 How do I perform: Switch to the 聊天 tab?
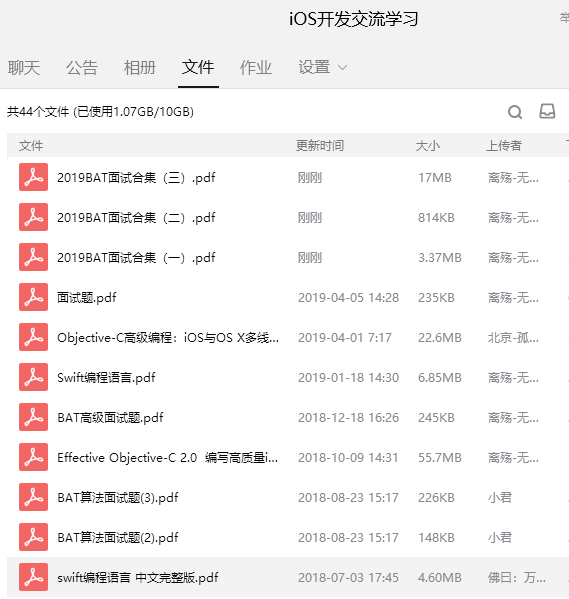(x=24, y=68)
